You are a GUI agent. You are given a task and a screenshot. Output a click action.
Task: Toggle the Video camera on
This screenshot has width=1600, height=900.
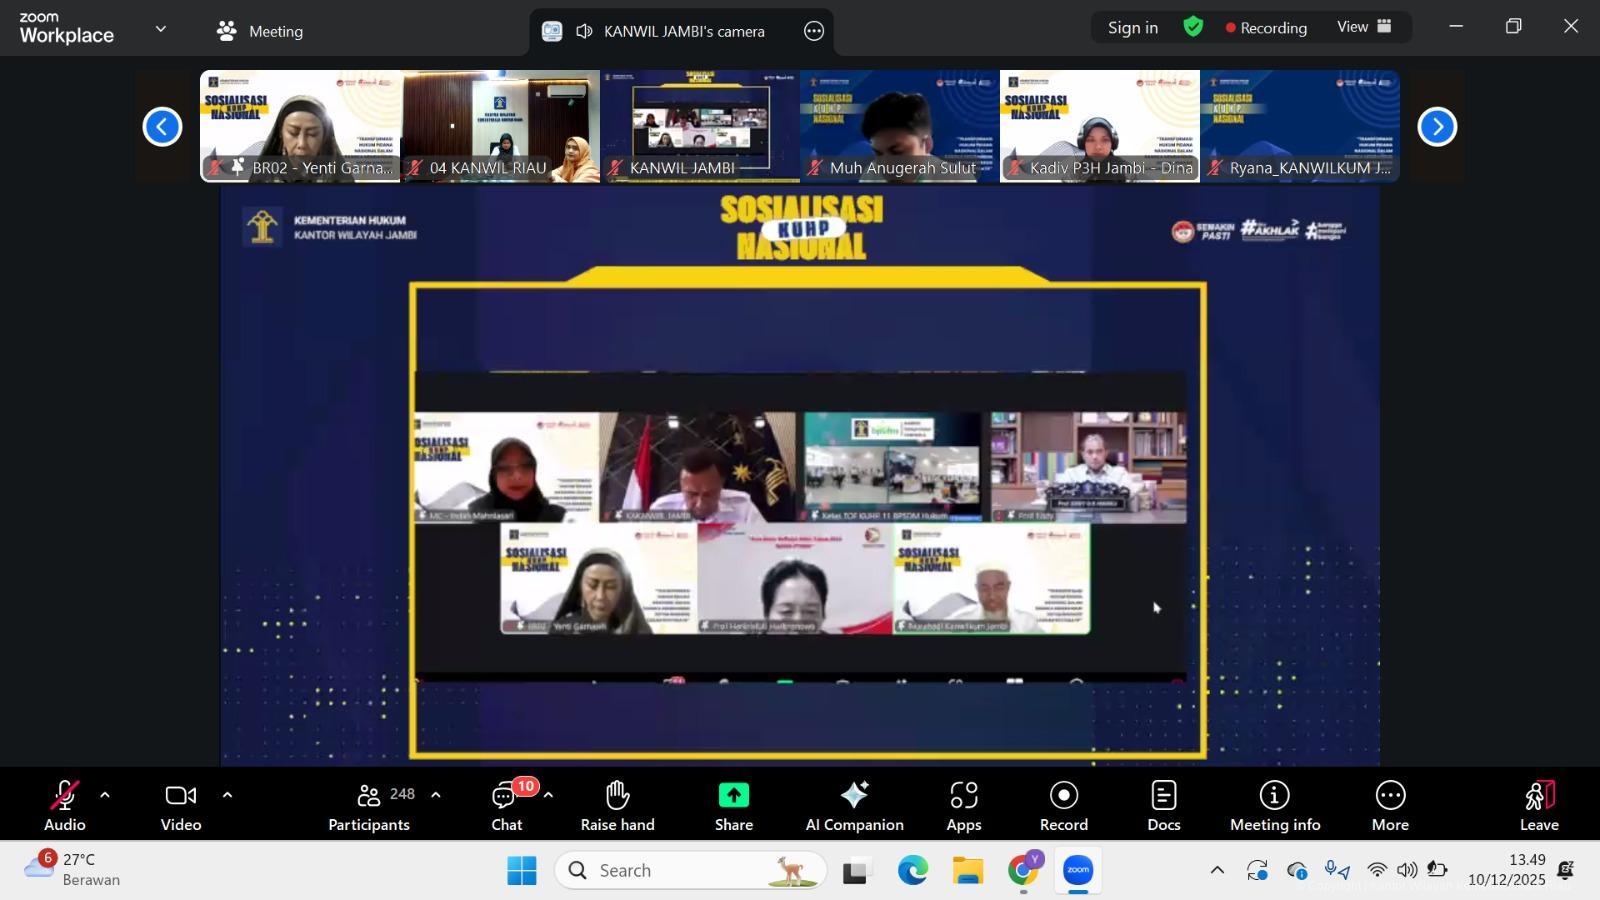click(181, 806)
